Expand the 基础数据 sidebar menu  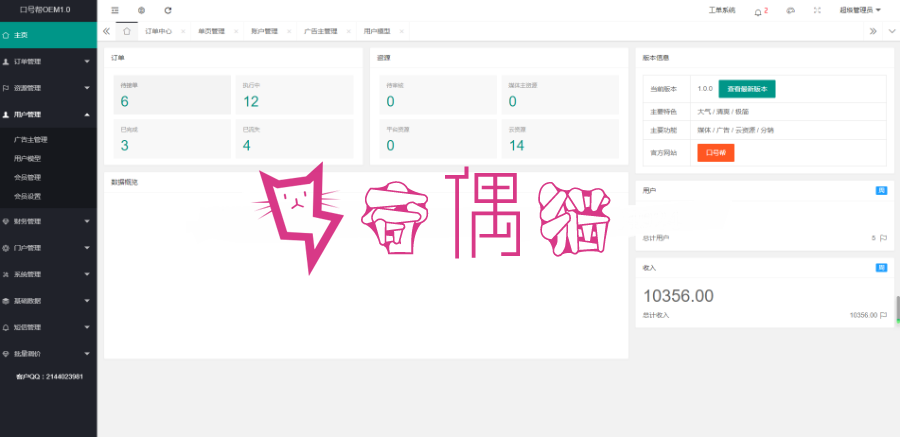[48, 301]
